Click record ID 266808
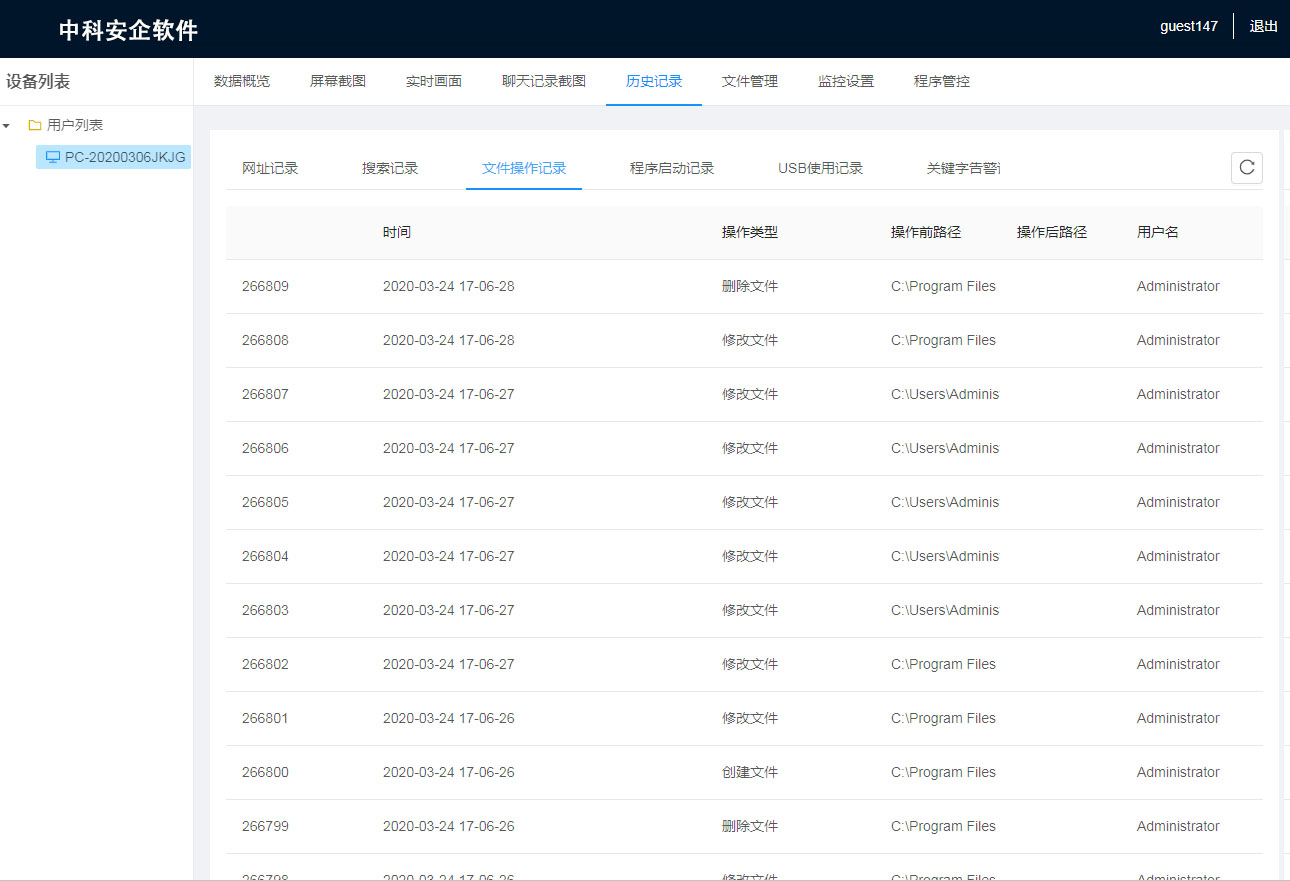This screenshot has width=1290, height=881. point(265,340)
